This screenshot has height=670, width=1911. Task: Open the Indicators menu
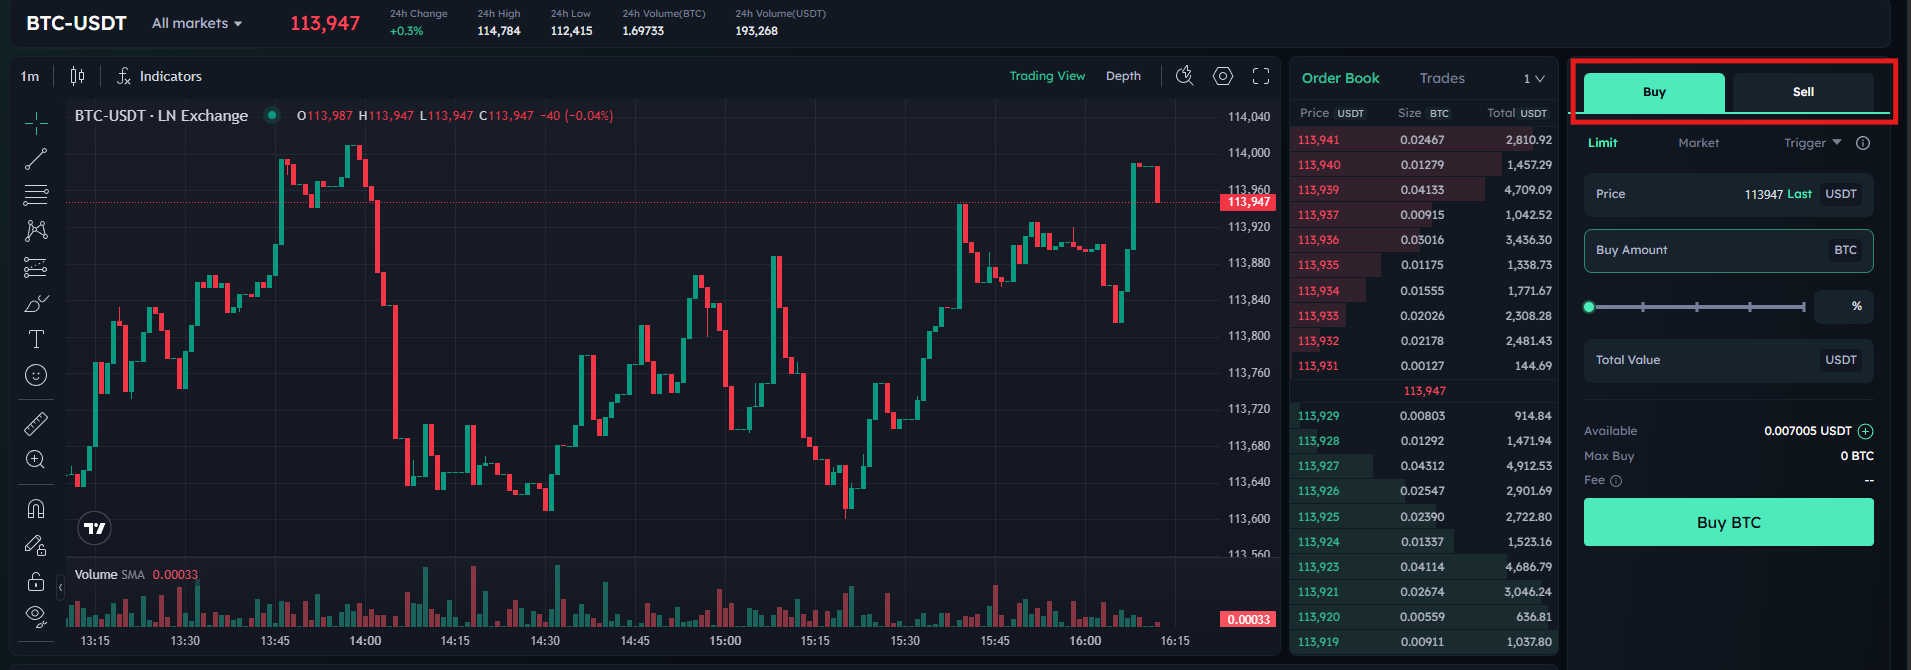(160, 76)
